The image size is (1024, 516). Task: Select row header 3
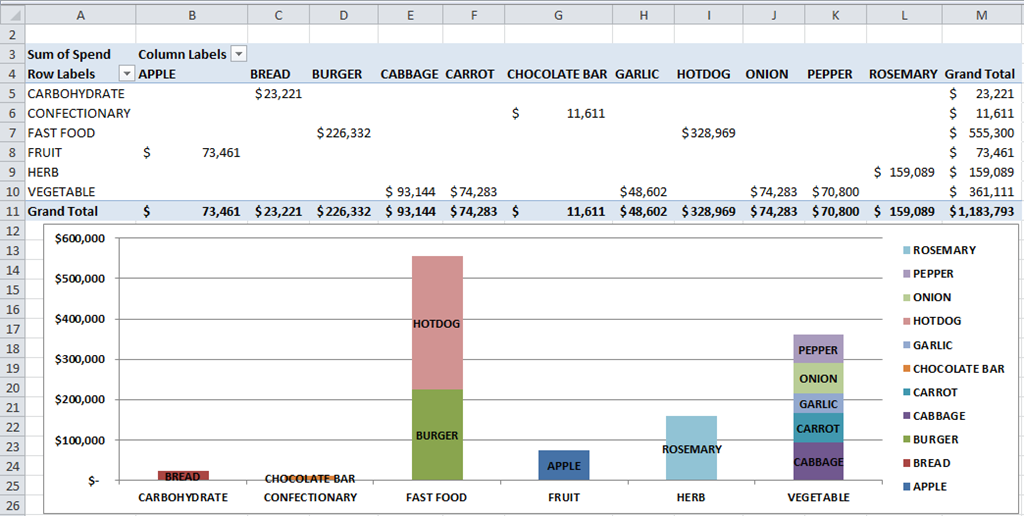coord(12,54)
